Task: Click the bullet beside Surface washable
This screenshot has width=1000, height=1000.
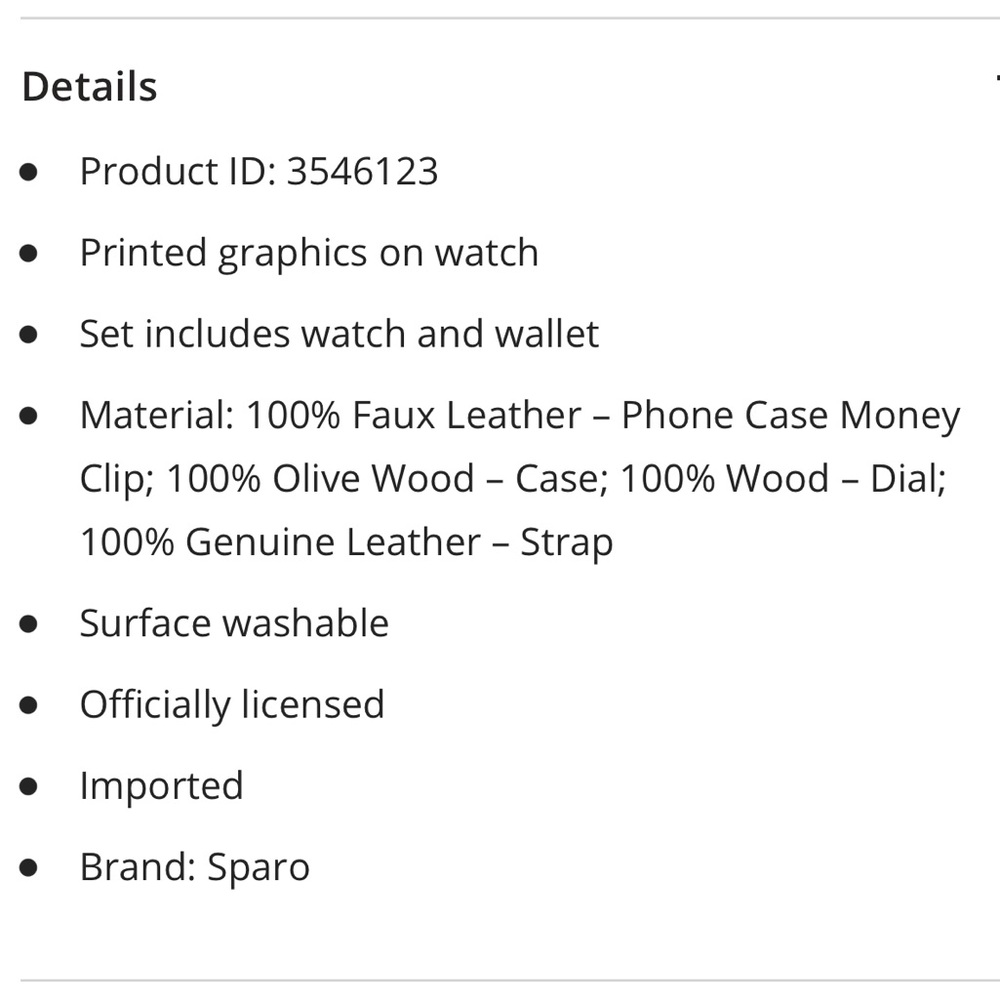Action: (x=29, y=623)
